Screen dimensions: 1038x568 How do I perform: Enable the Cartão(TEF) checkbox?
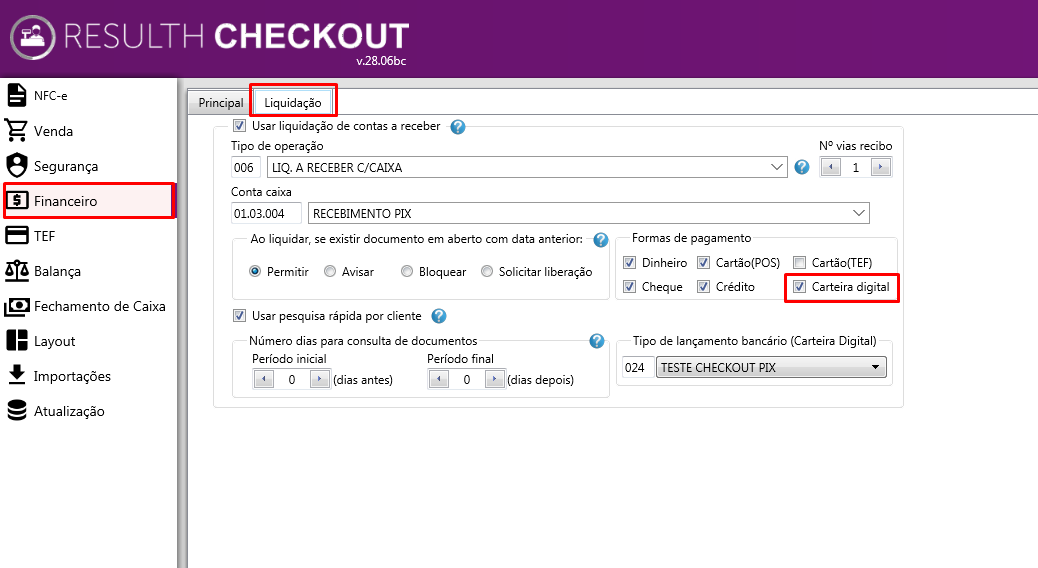coord(800,262)
